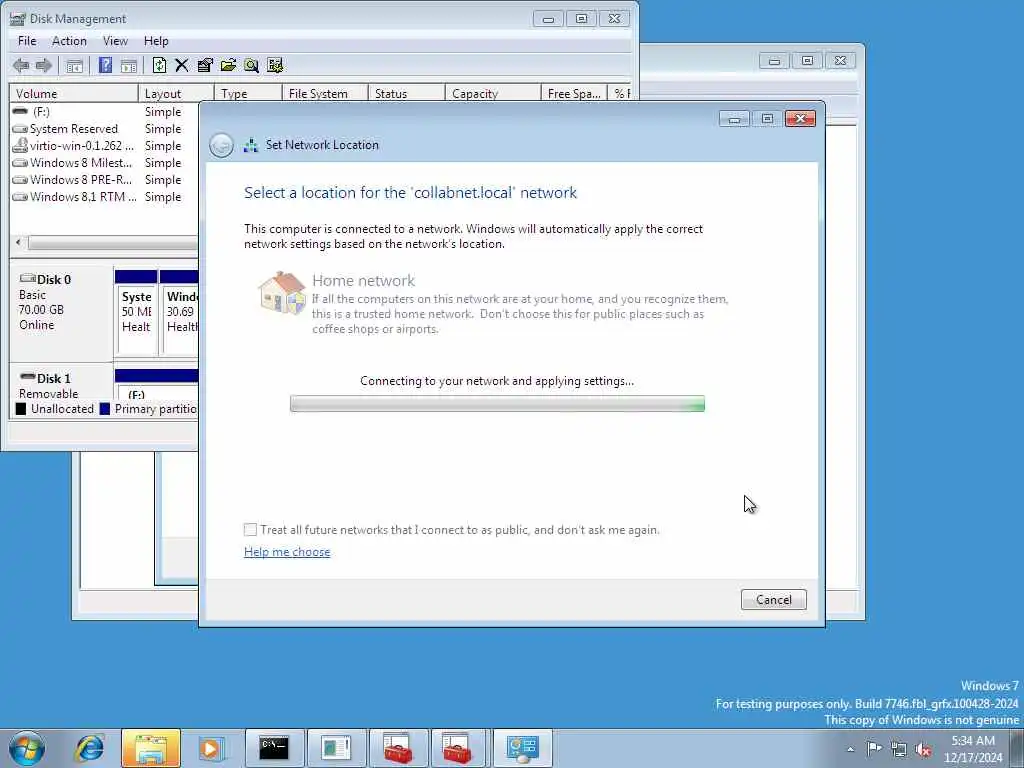The image size is (1024, 768).
Task: Click the taskbar clock showing 5:34 AM
Action: click(972, 749)
